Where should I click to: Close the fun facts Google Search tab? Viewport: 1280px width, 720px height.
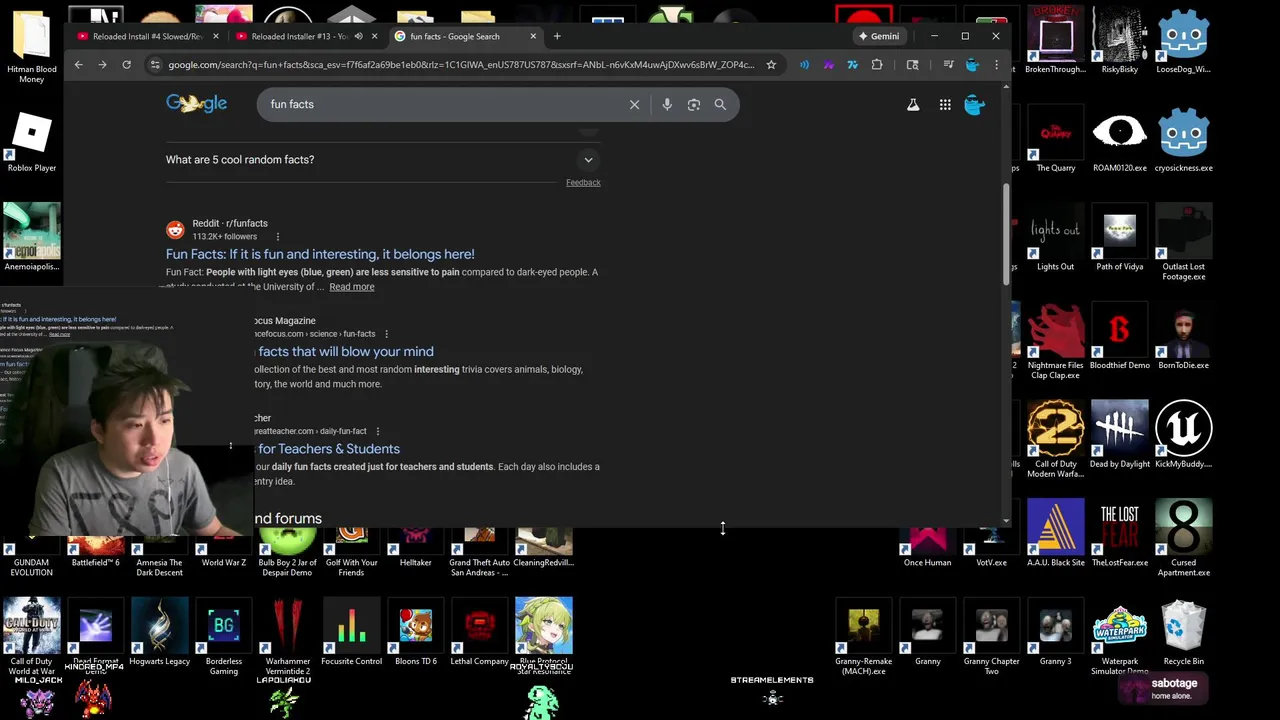[533, 36]
